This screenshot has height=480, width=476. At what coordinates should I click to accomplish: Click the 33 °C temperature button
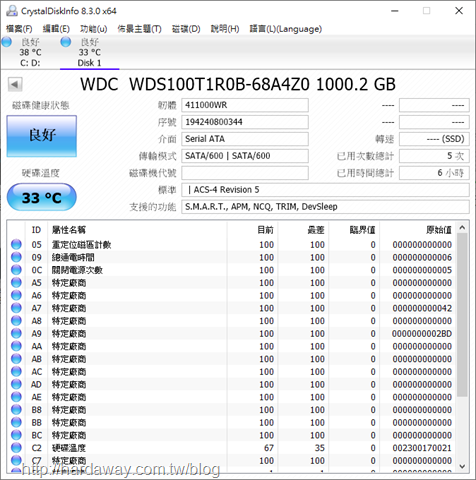click(42, 197)
